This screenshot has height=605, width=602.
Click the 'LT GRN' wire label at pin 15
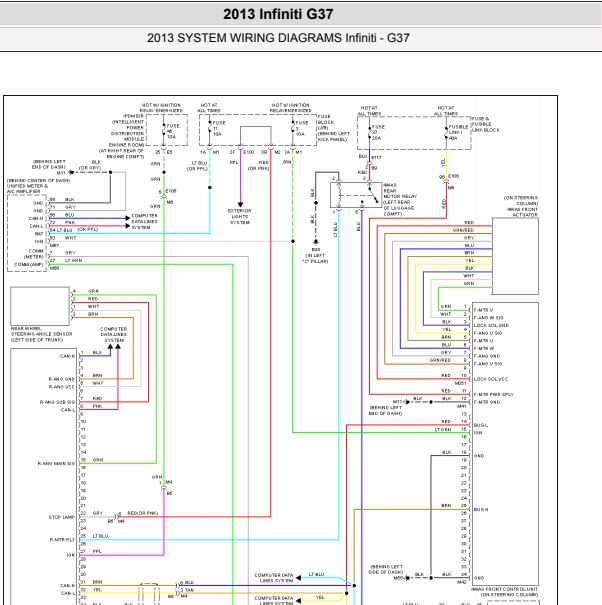tap(443, 429)
